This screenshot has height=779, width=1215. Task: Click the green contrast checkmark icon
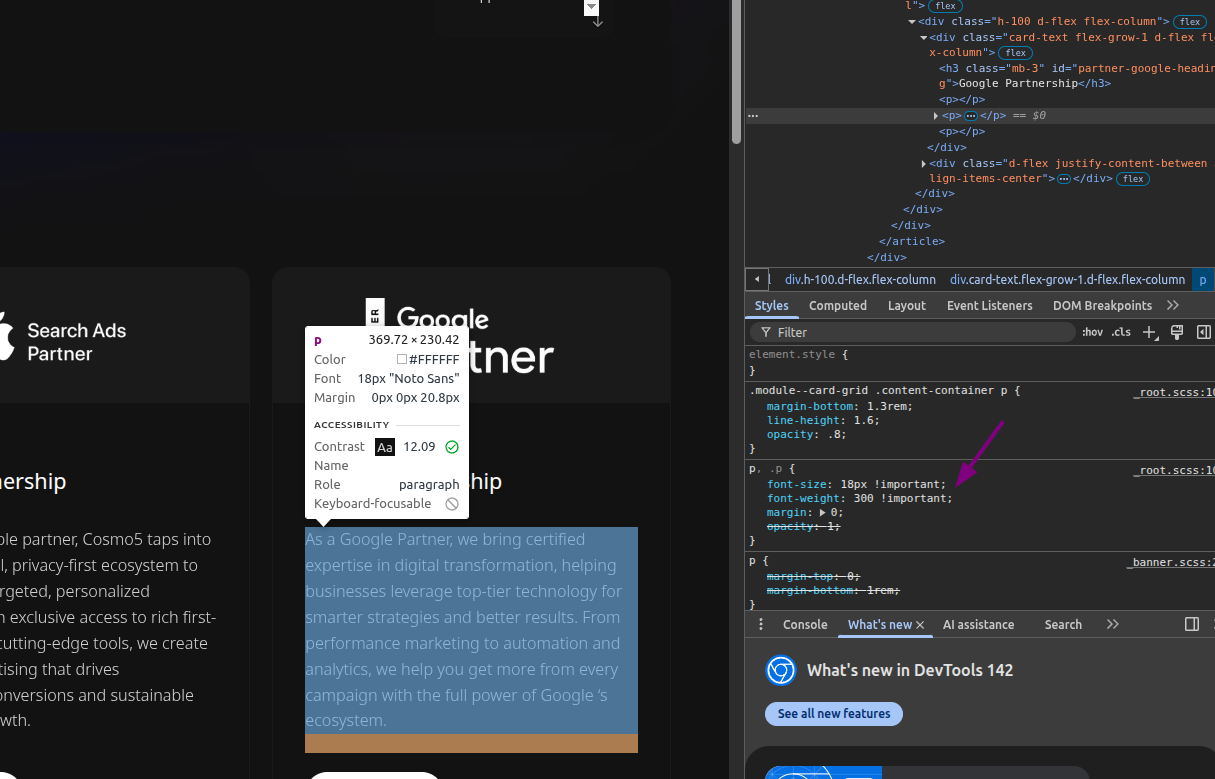click(x=452, y=447)
